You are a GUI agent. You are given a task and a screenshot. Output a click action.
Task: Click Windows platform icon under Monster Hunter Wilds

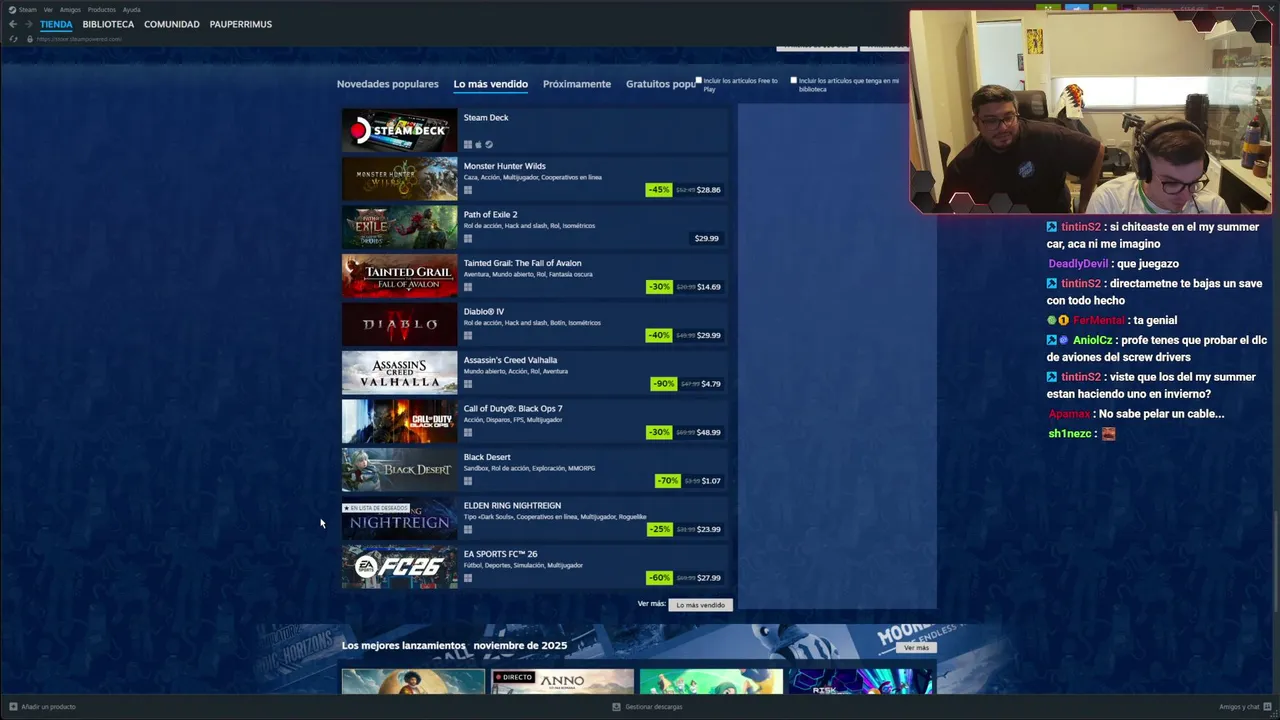click(x=467, y=190)
